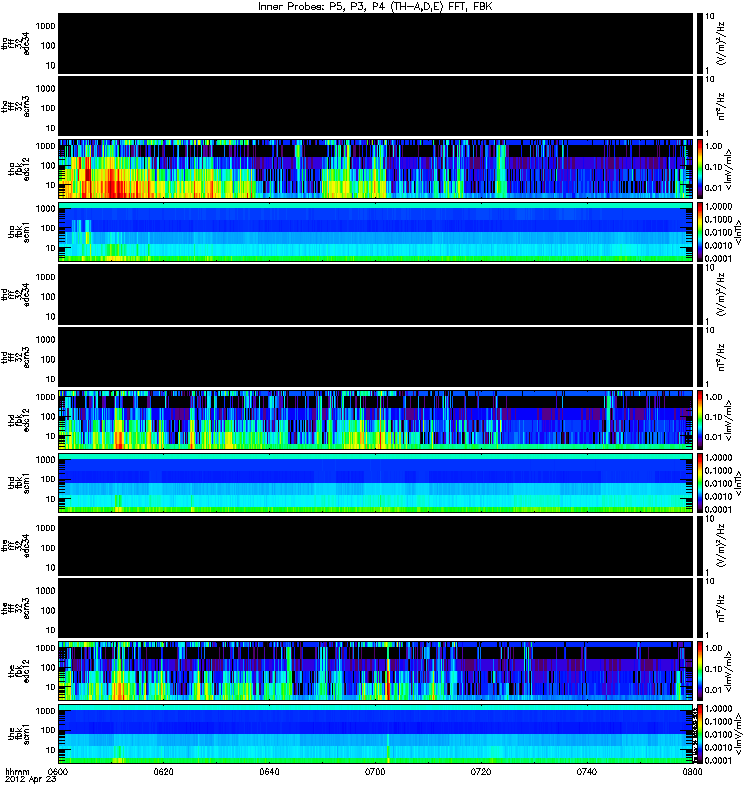Click the 0700 time axis label
The image size is (750, 800).
(375, 772)
